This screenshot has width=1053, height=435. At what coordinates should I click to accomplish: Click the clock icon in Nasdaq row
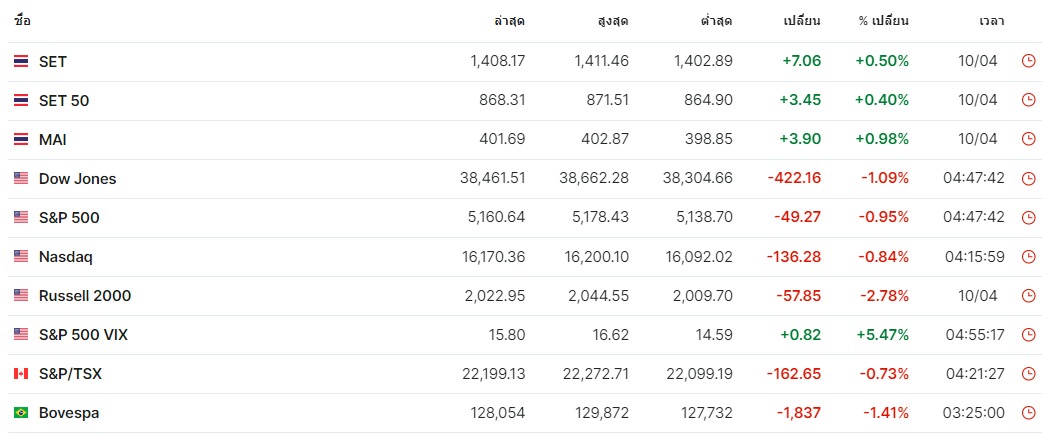point(1028,256)
